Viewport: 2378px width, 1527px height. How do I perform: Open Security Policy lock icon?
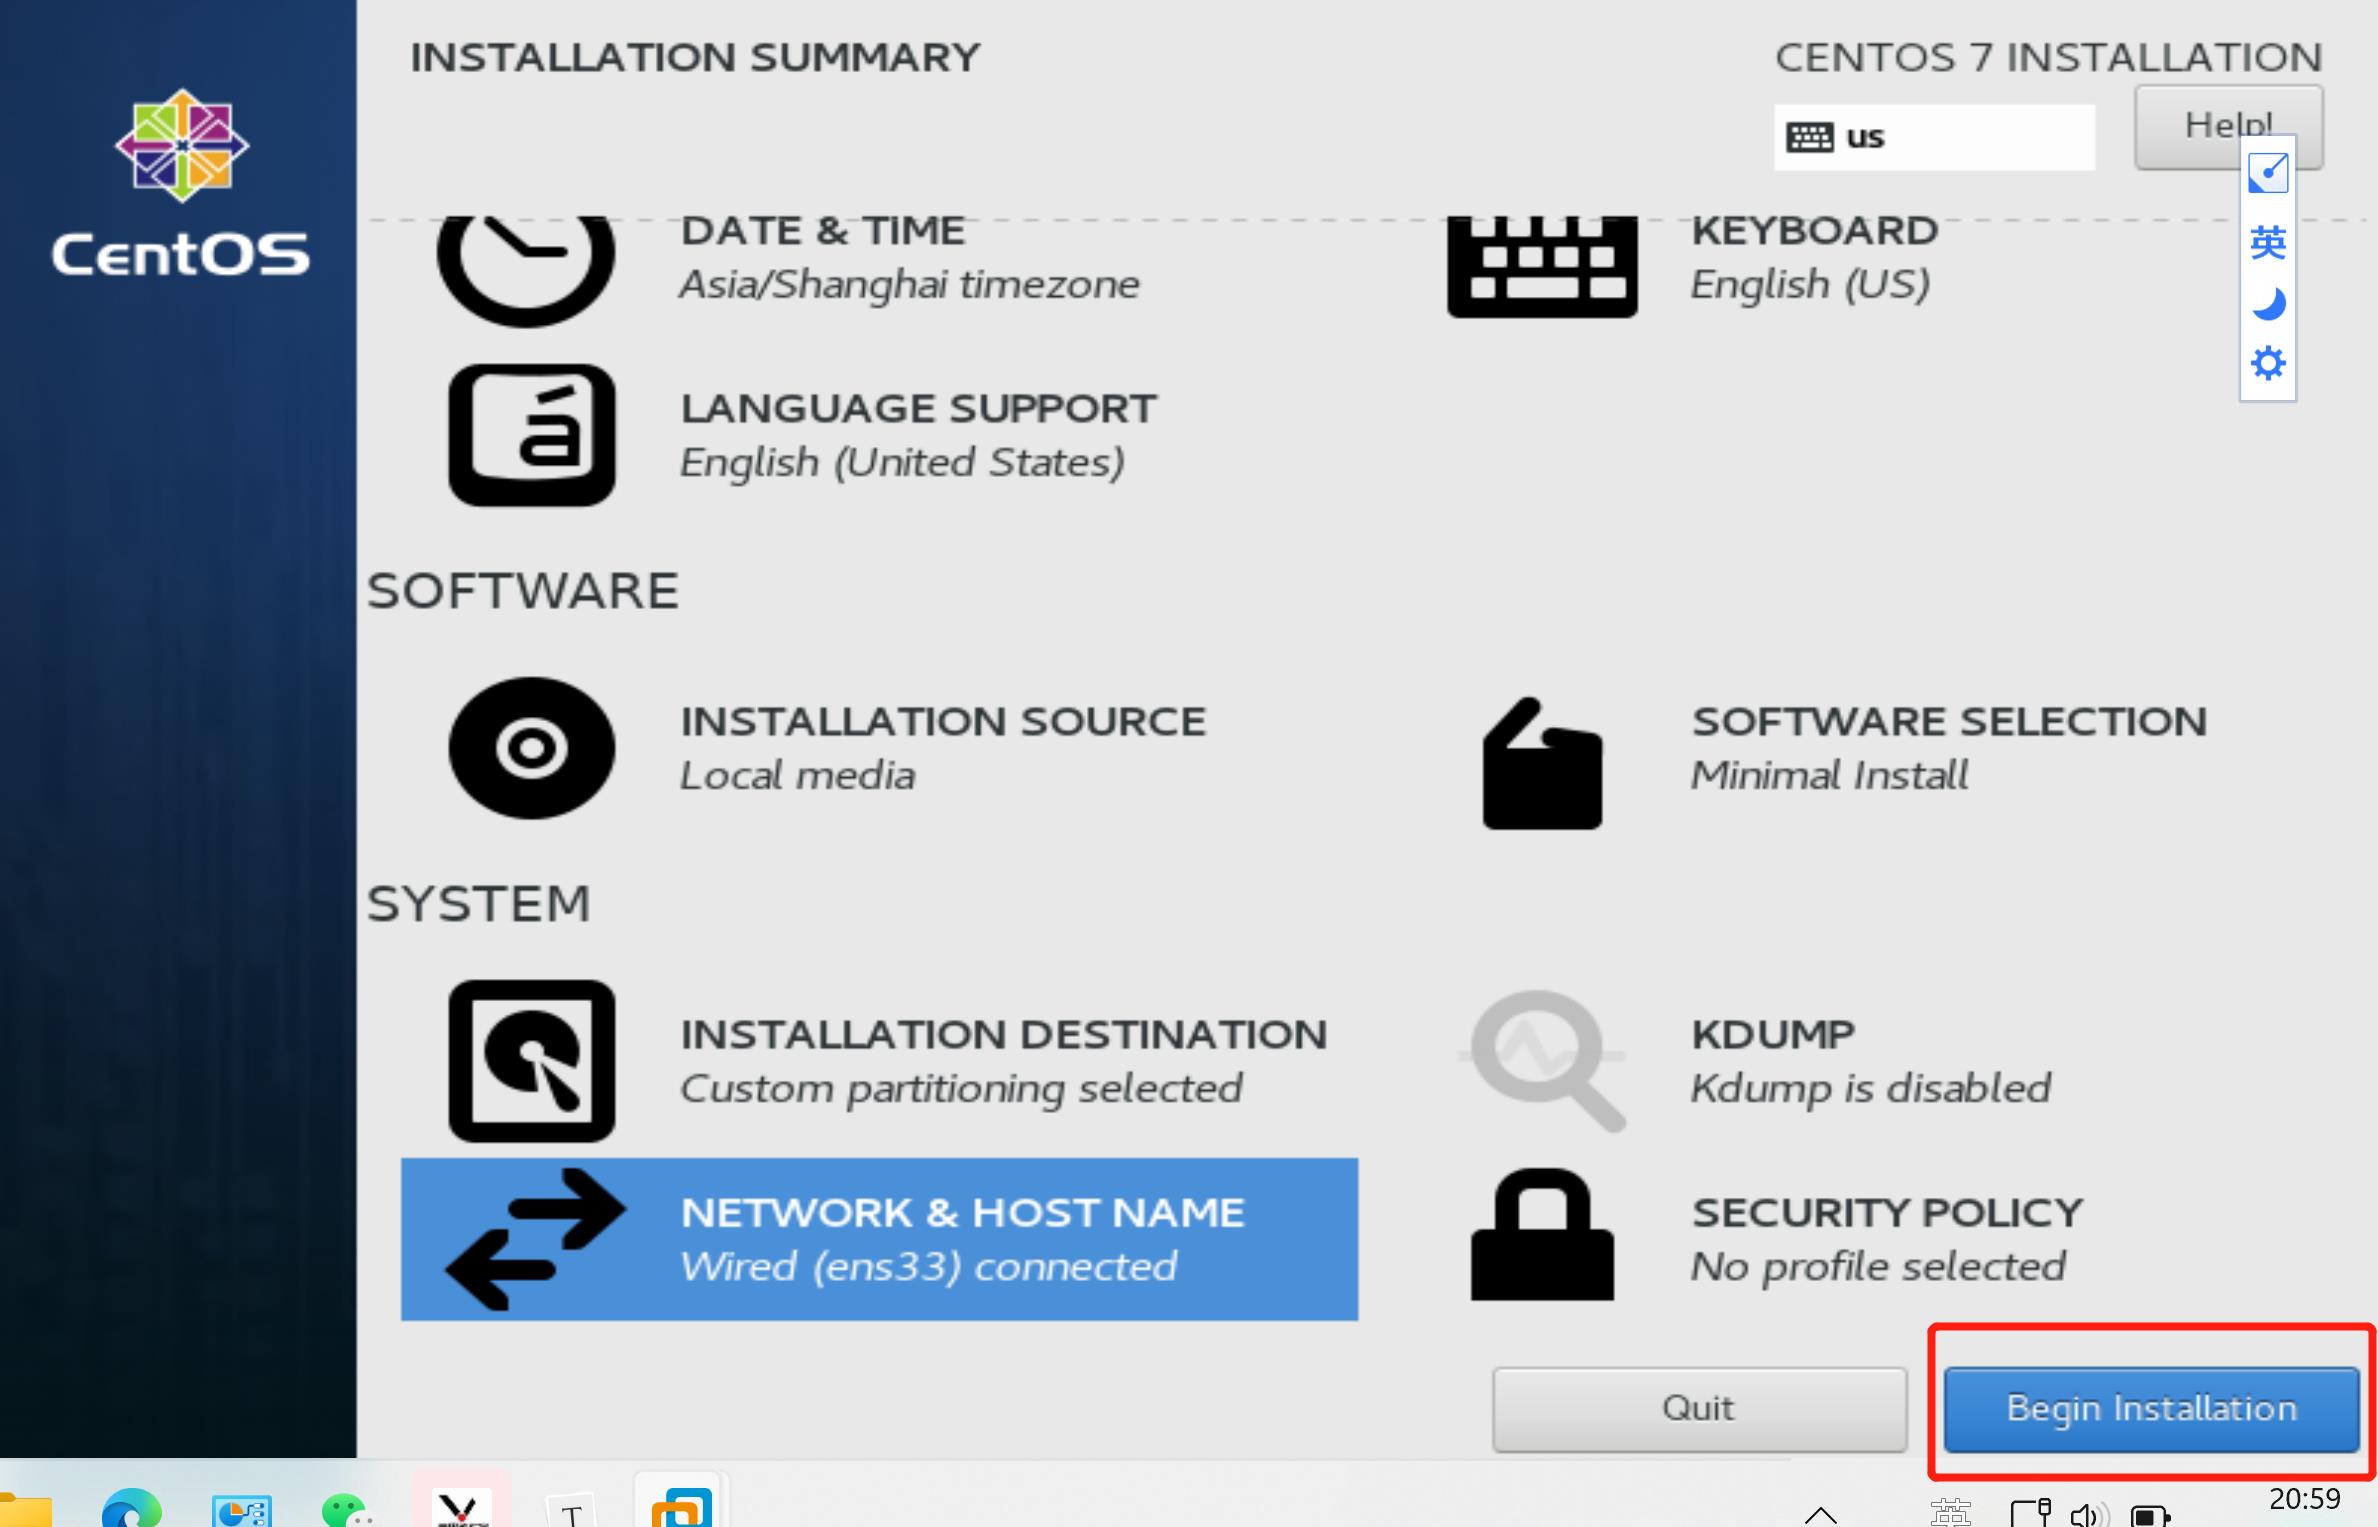(1542, 1234)
